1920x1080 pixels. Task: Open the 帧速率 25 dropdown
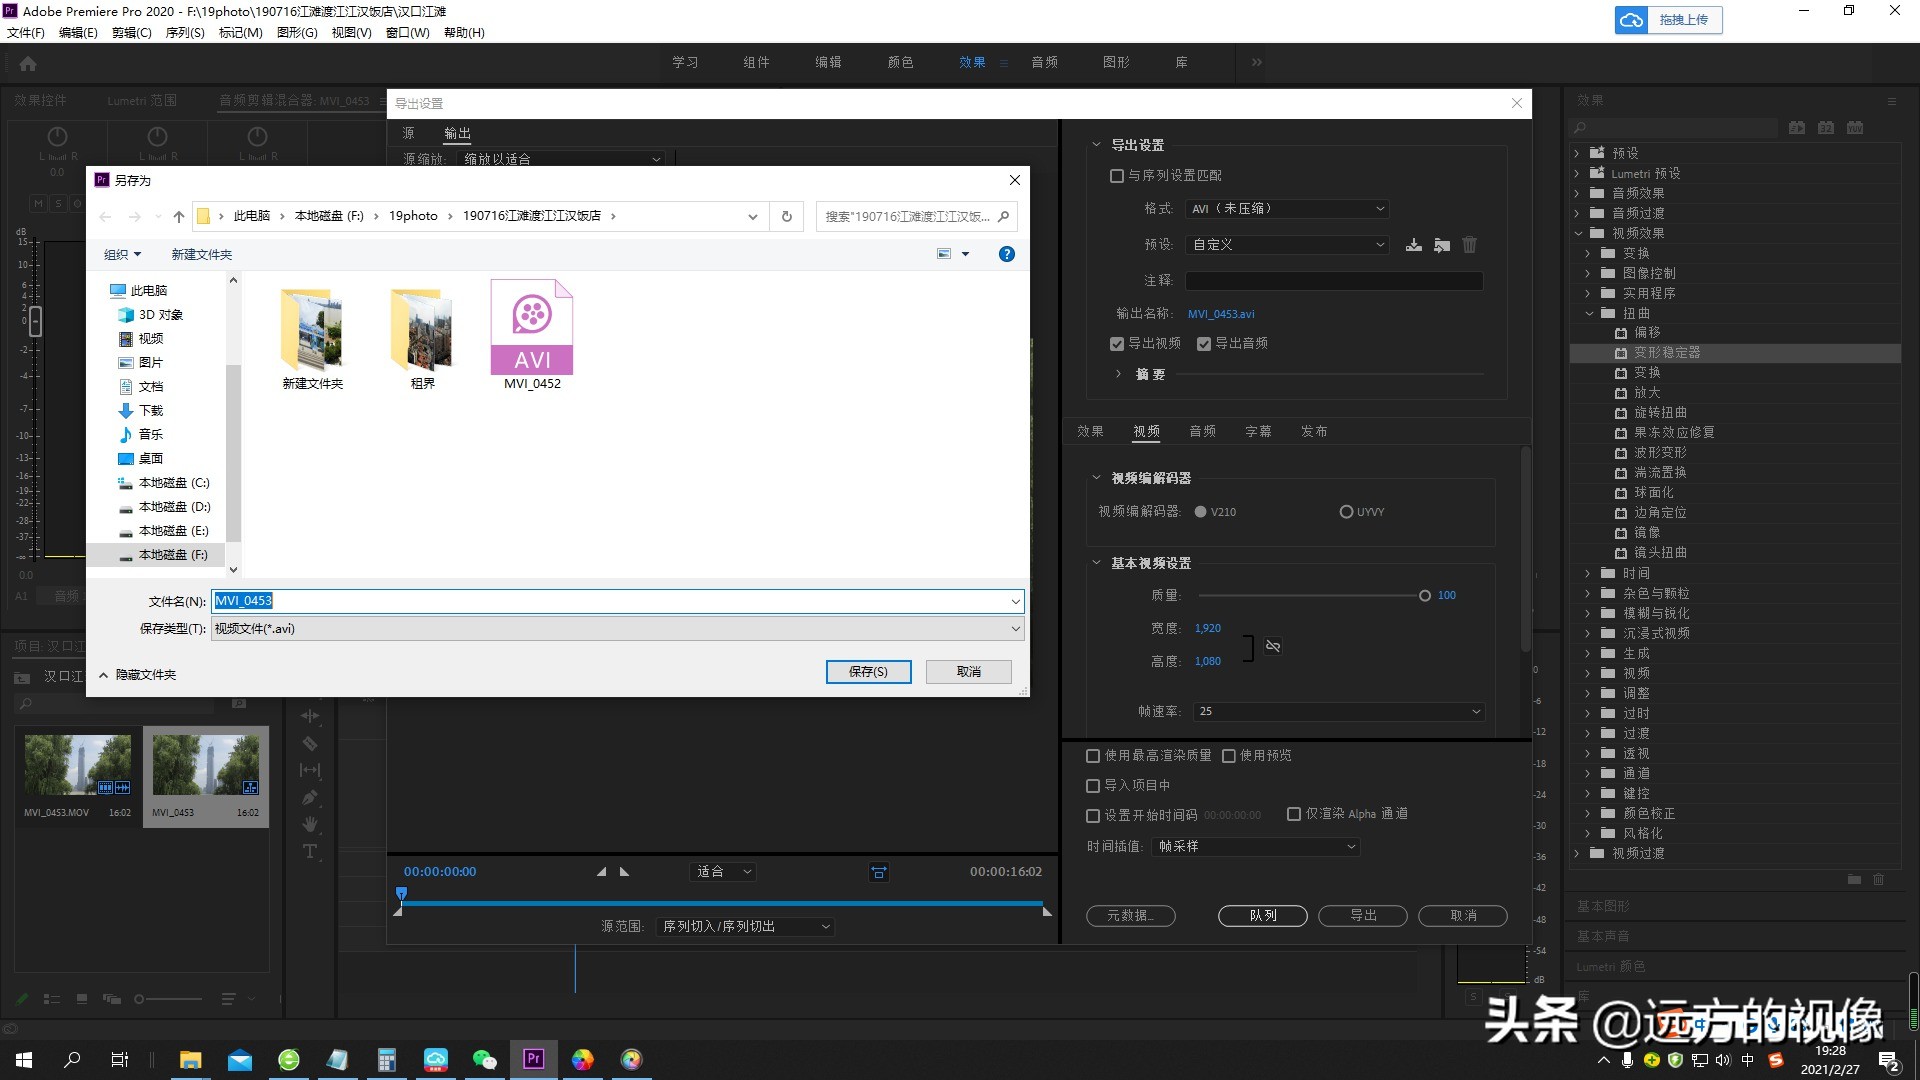pos(1339,712)
